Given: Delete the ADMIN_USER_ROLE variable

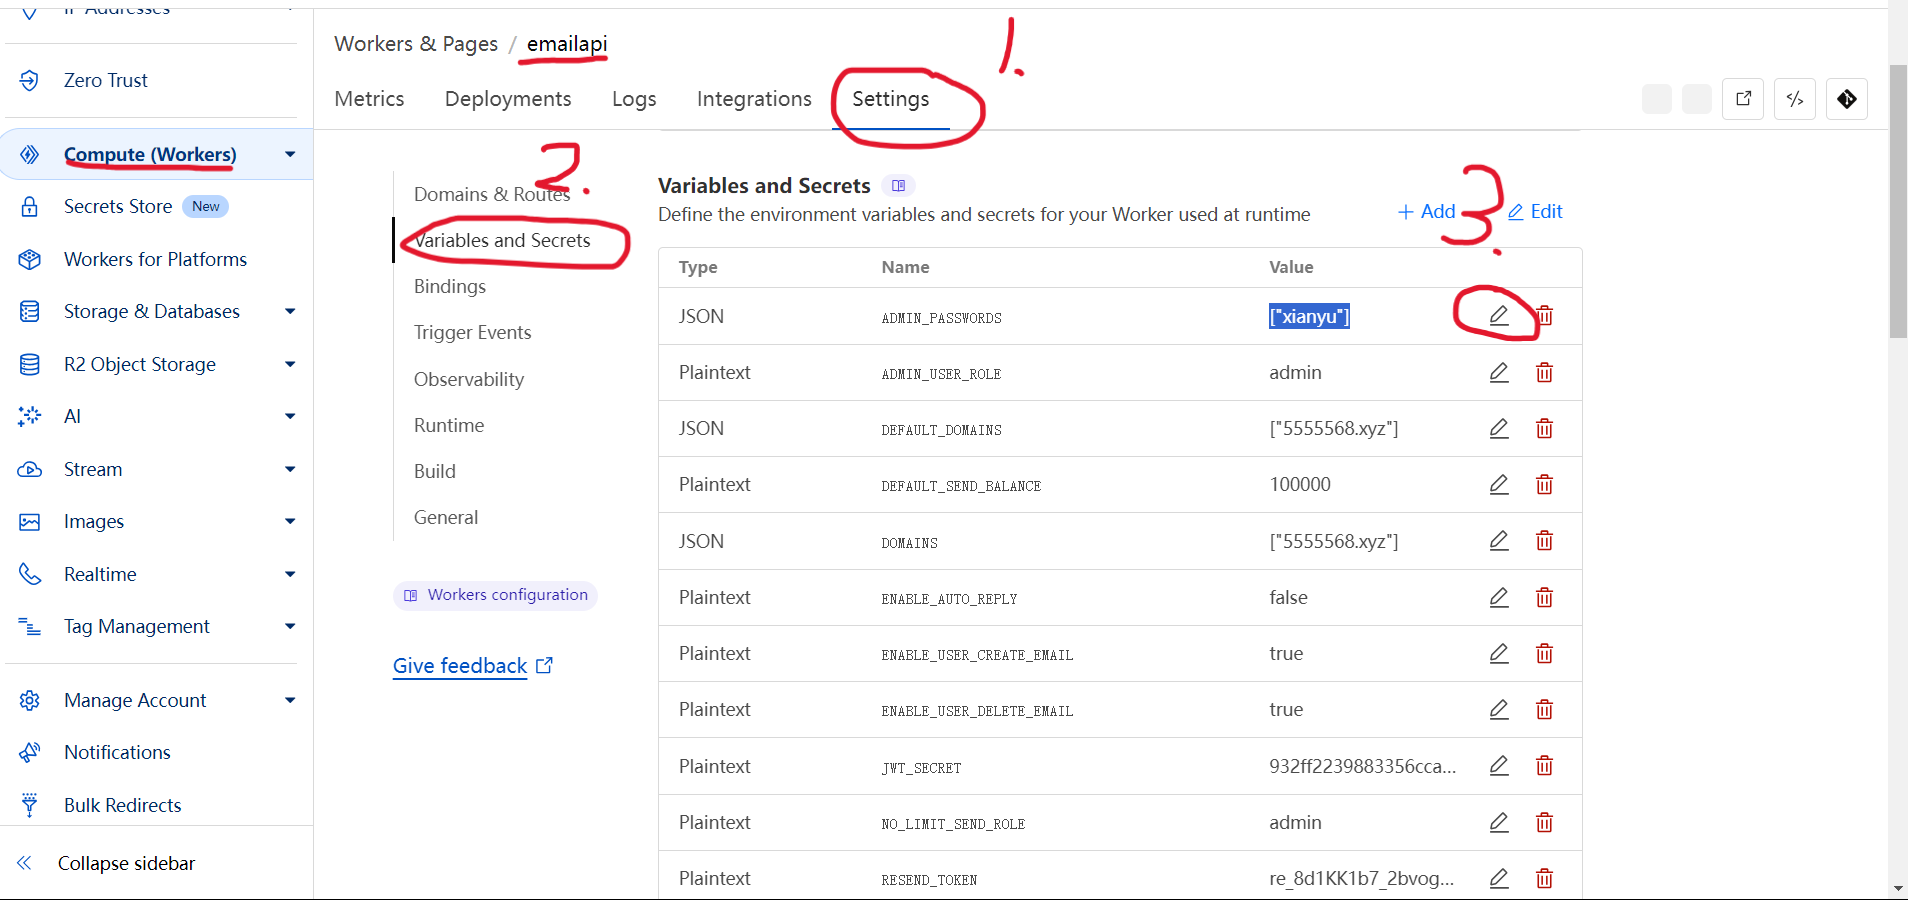Looking at the screenshot, I should 1544,373.
